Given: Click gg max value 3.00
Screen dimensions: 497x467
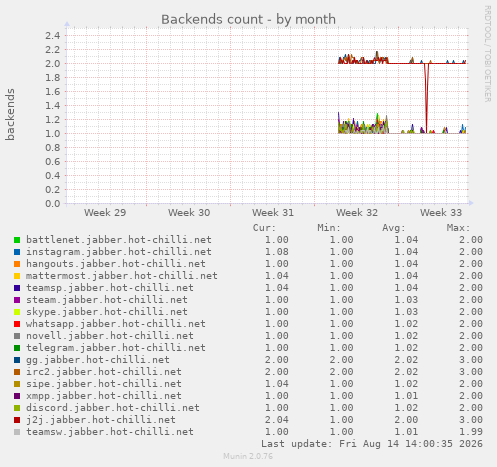Looking at the screenshot, I should 471,360.
